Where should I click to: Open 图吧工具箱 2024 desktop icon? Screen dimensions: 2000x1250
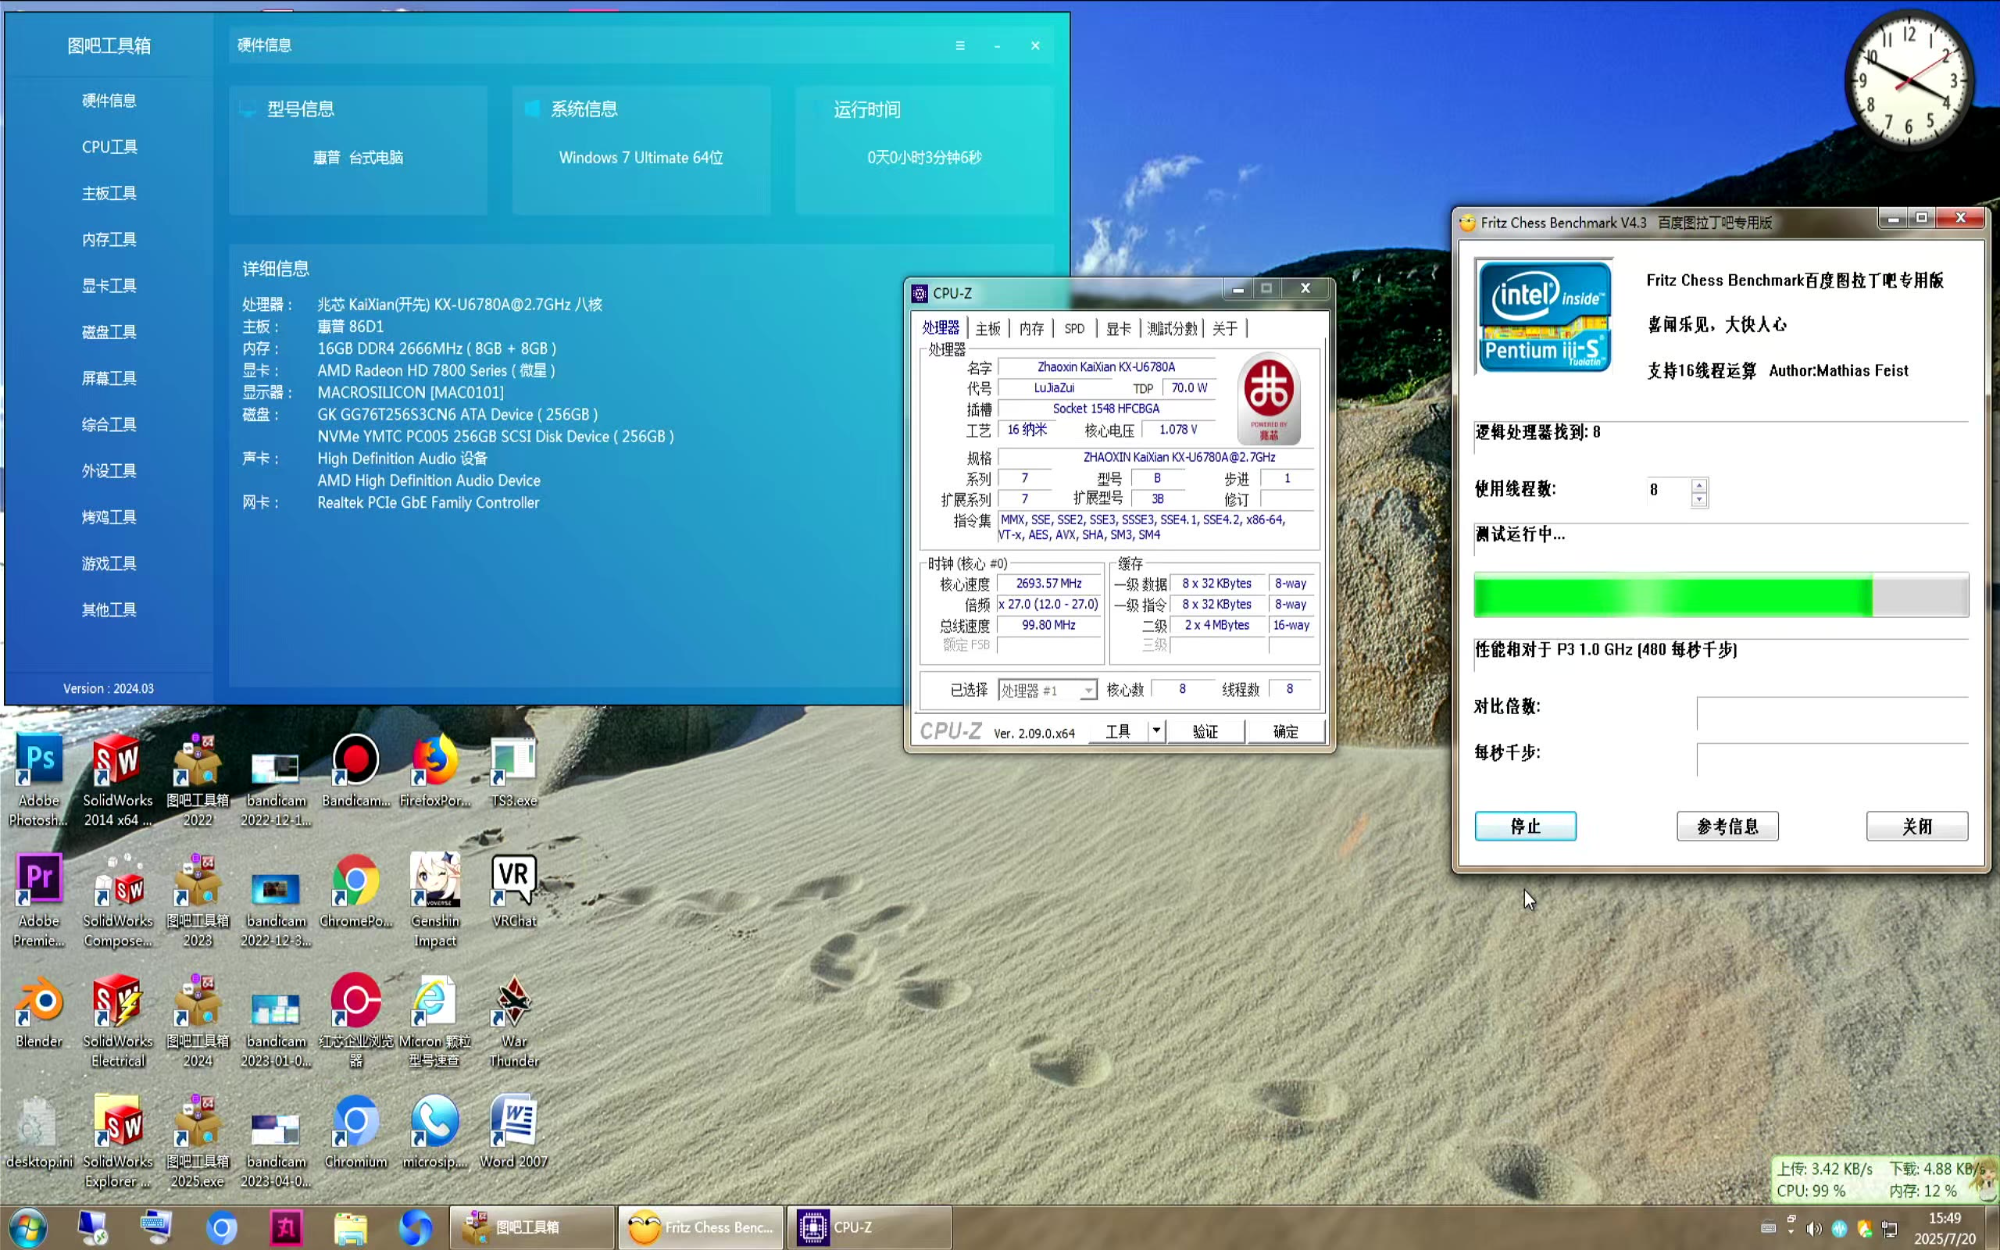click(197, 1020)
